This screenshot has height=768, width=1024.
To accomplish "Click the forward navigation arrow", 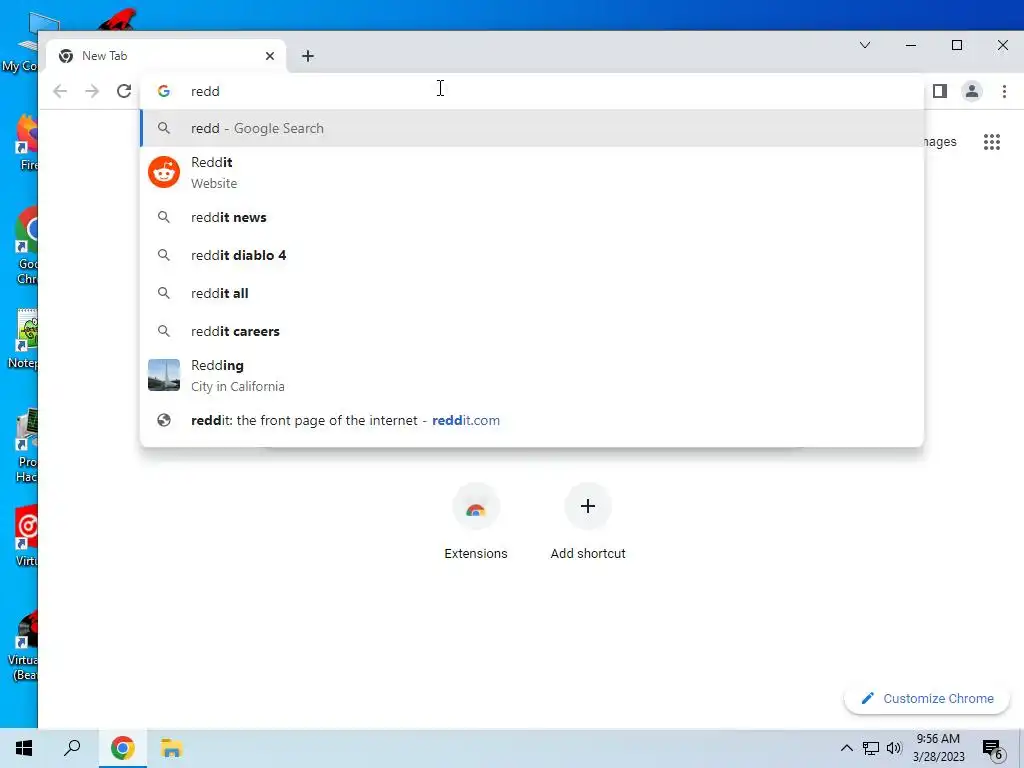I will pos(92,91).
